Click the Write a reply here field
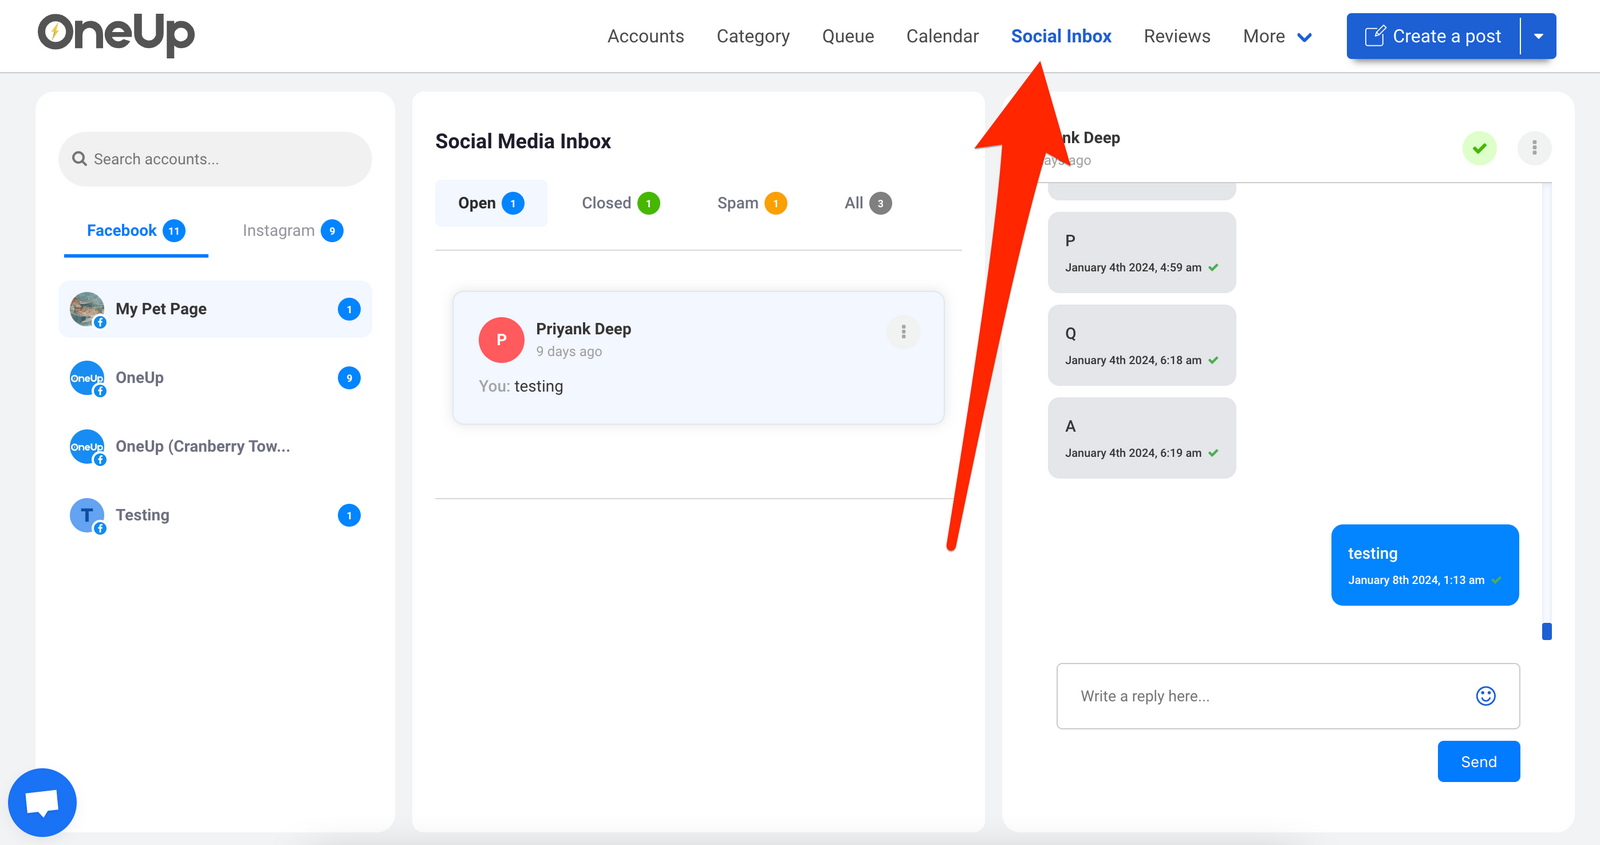This screenshot has height=845, width=1600. [1288, 696]
